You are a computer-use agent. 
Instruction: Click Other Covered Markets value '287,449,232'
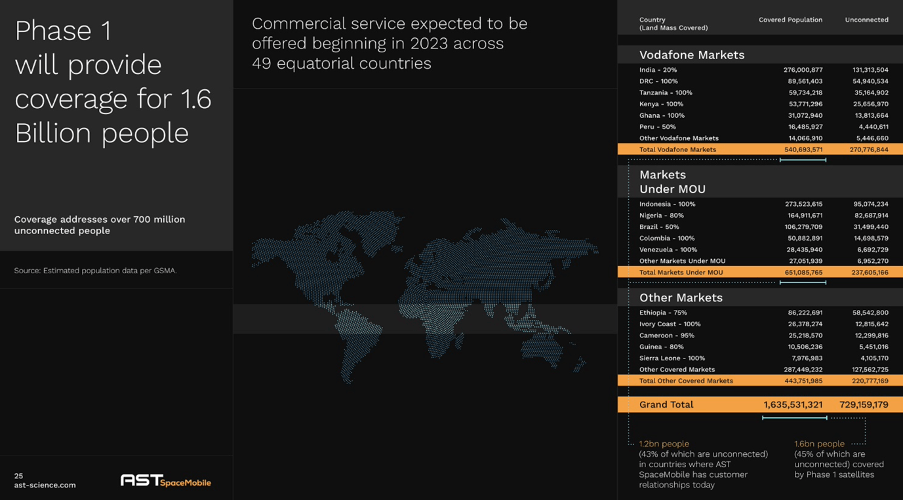click(x=804, y=370)
